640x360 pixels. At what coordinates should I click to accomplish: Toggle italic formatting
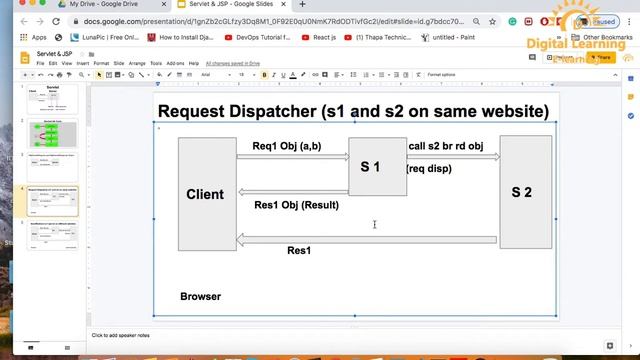[274, 75]
